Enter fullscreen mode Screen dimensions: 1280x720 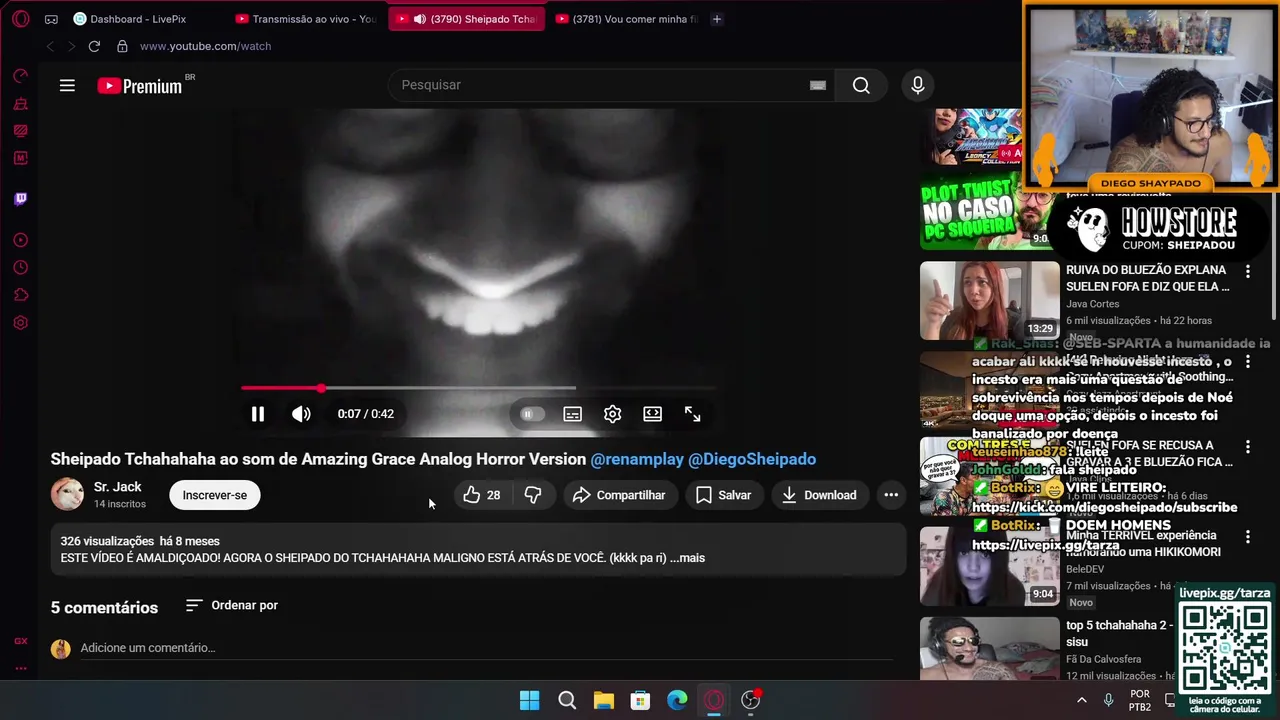[x=692, y=414]
